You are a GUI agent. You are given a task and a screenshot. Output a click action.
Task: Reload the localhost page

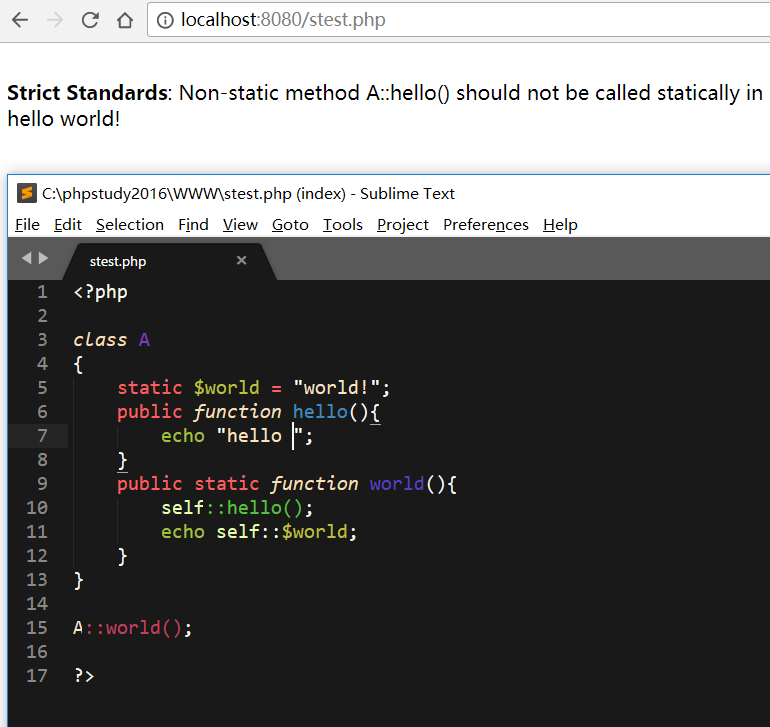pyautogui.click(x=90, y=20)
